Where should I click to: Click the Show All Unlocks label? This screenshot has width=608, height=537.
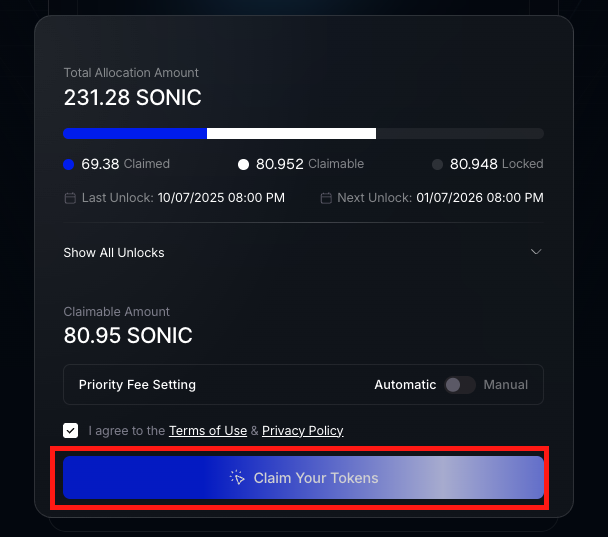coord(114,253)
